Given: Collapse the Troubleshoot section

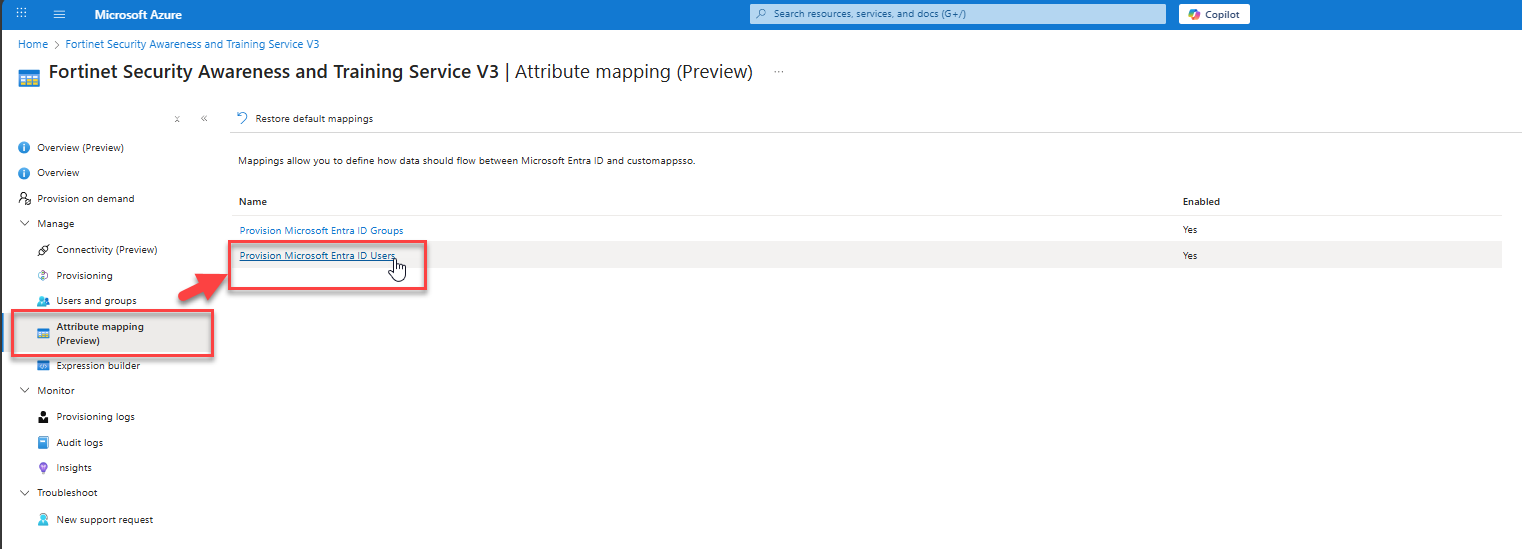Looking at the screenshot, I should [24, 493].
